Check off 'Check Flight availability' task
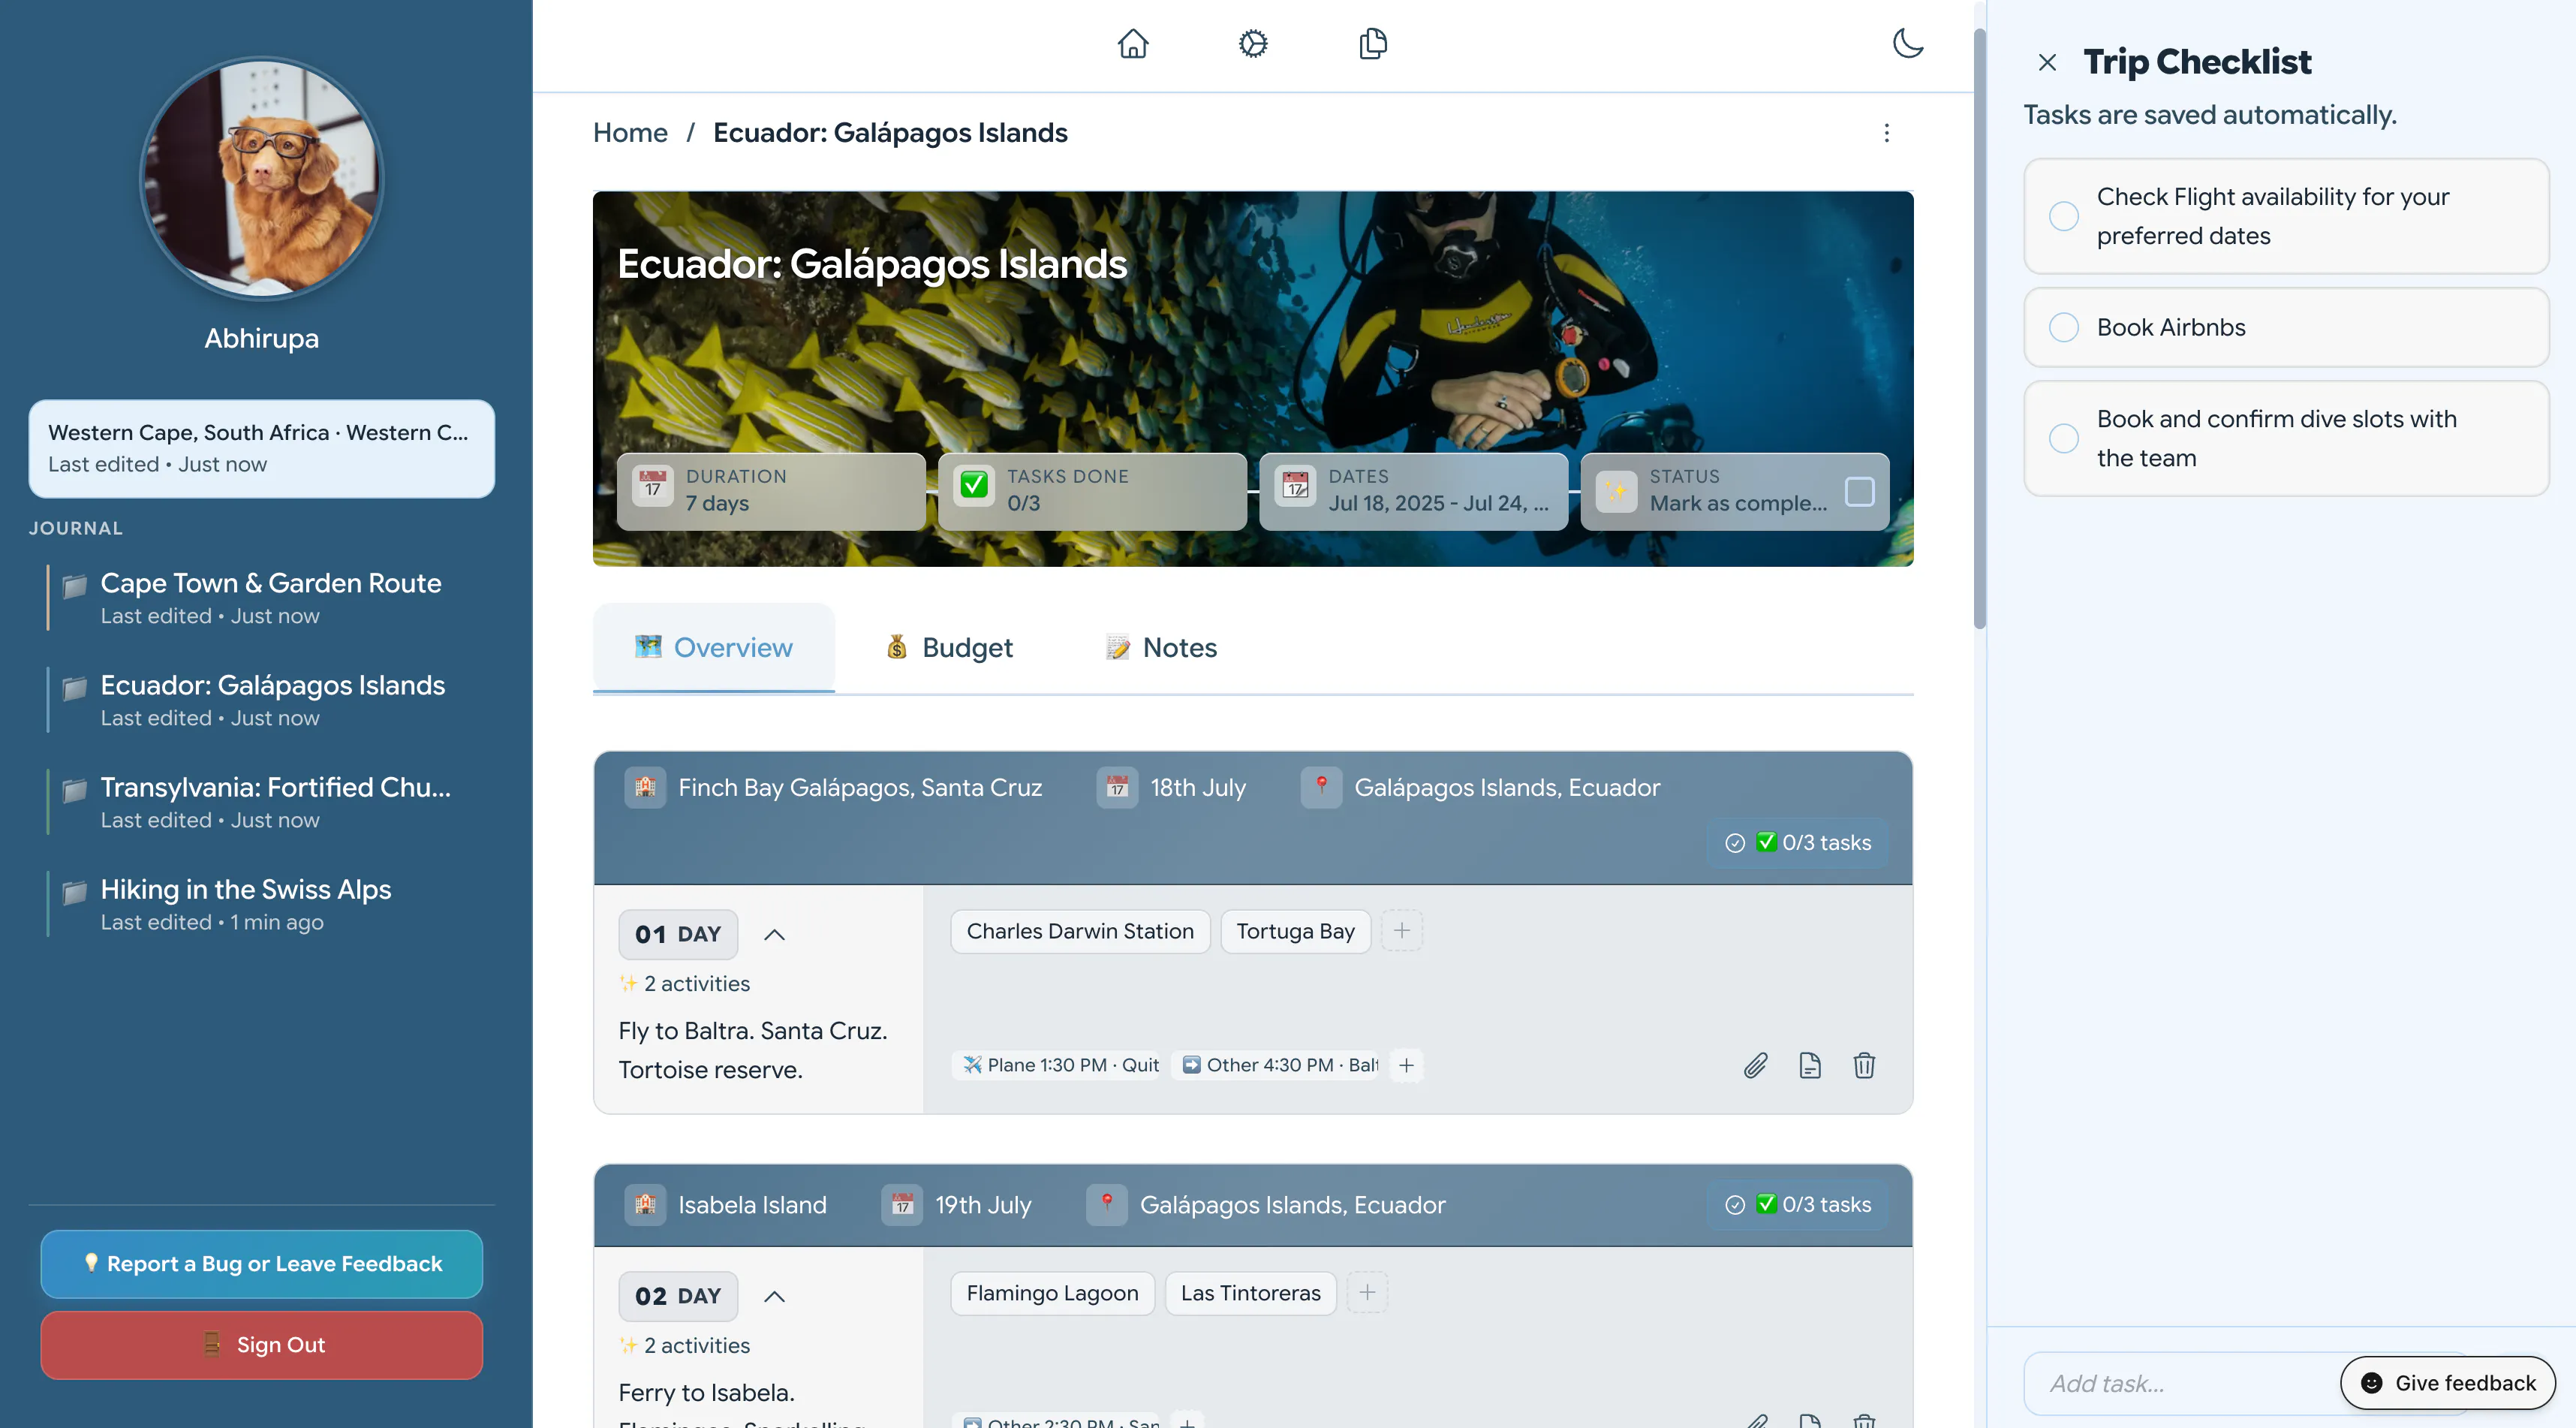Screen dimensions: 2576x1428 coord(2064,216)
